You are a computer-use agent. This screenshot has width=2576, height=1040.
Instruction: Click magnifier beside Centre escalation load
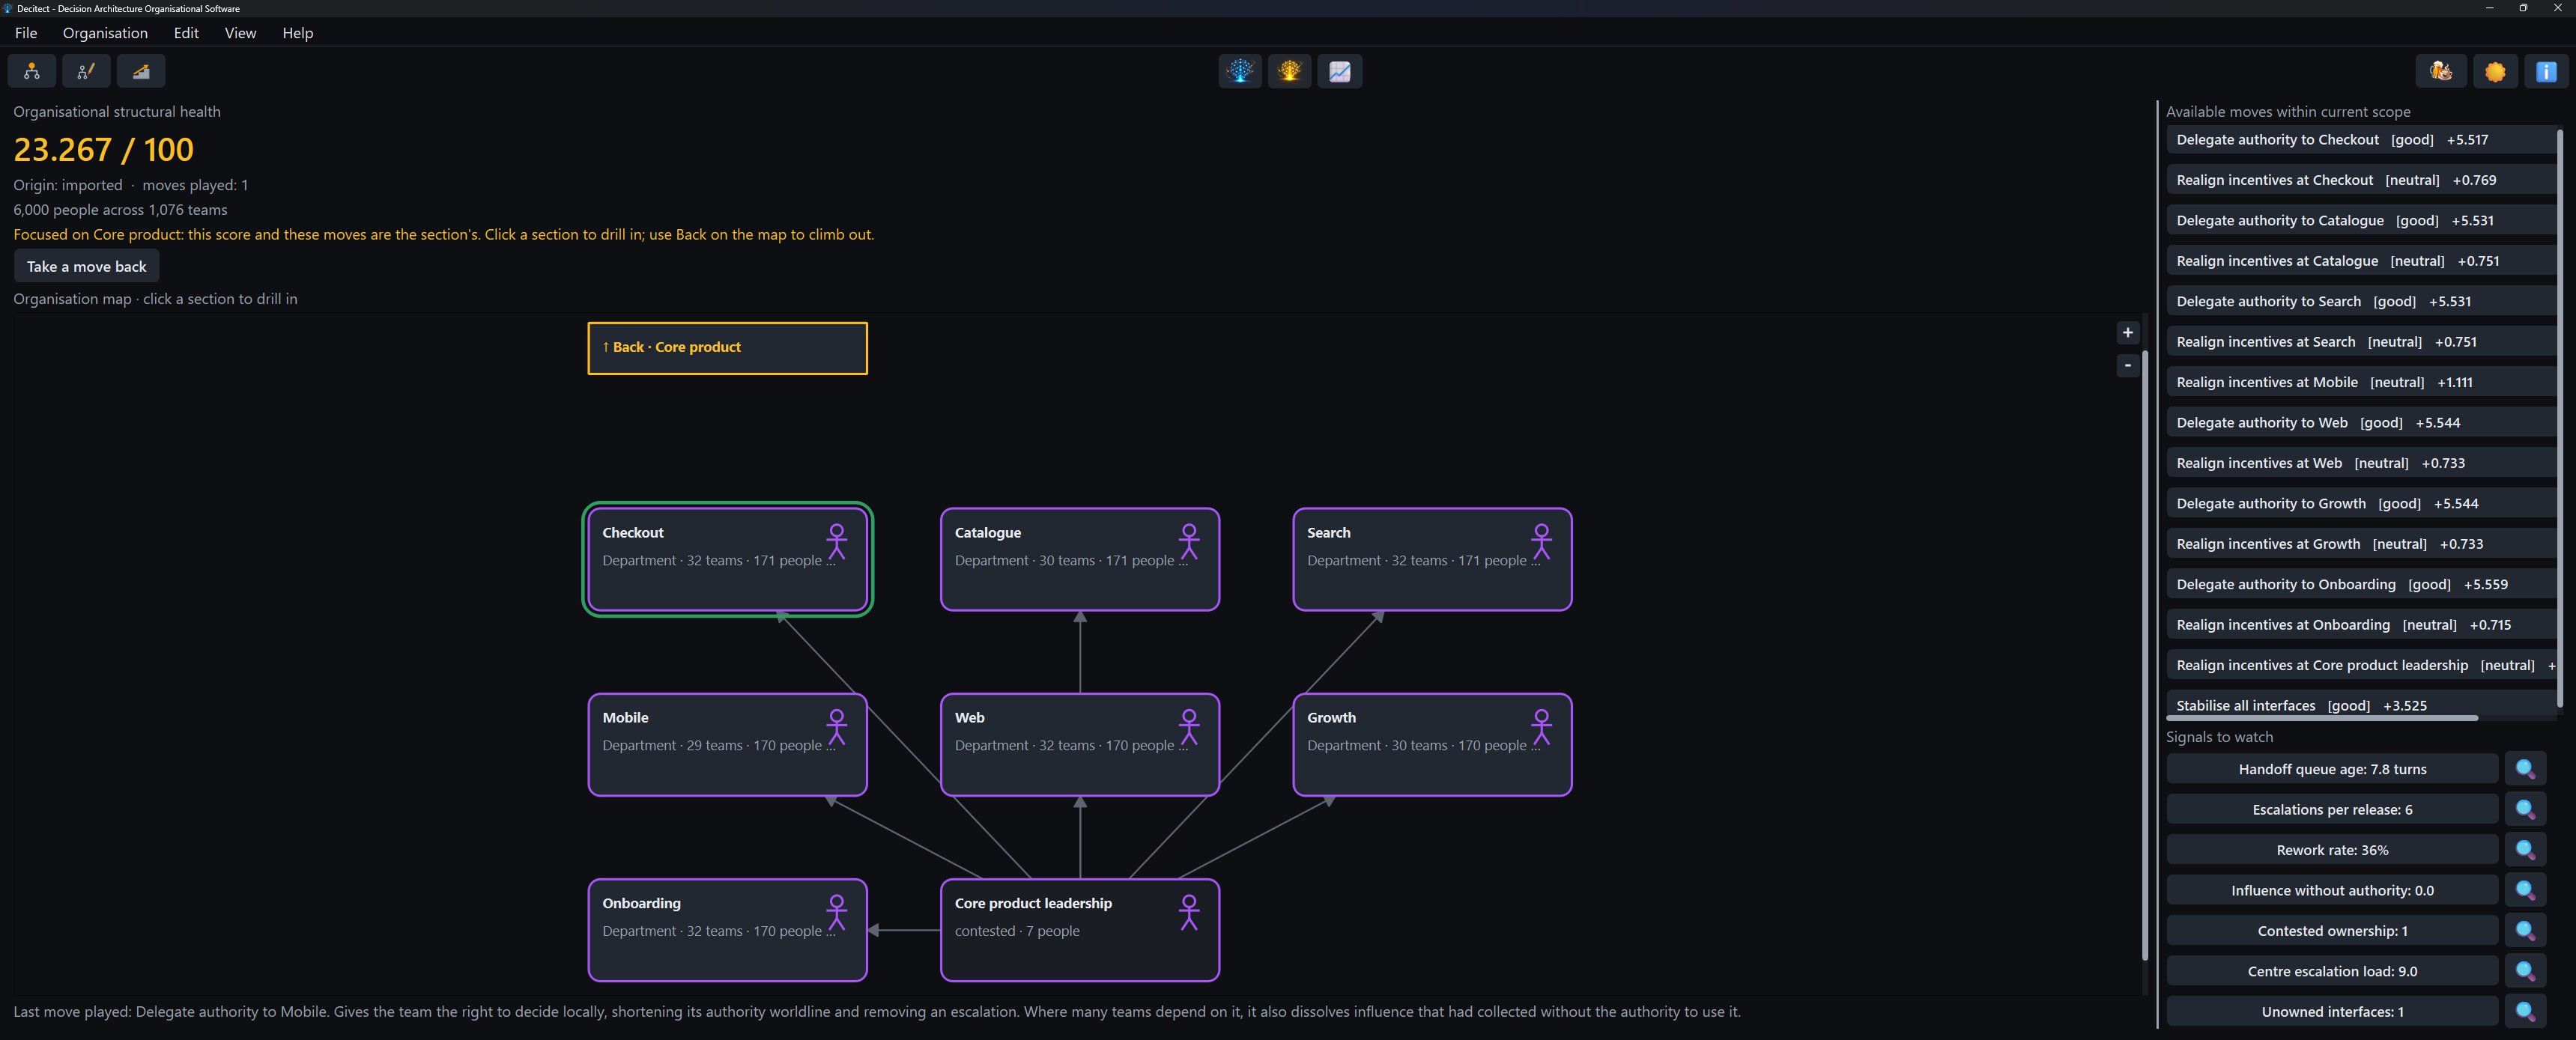click(x=2525, y=971)
